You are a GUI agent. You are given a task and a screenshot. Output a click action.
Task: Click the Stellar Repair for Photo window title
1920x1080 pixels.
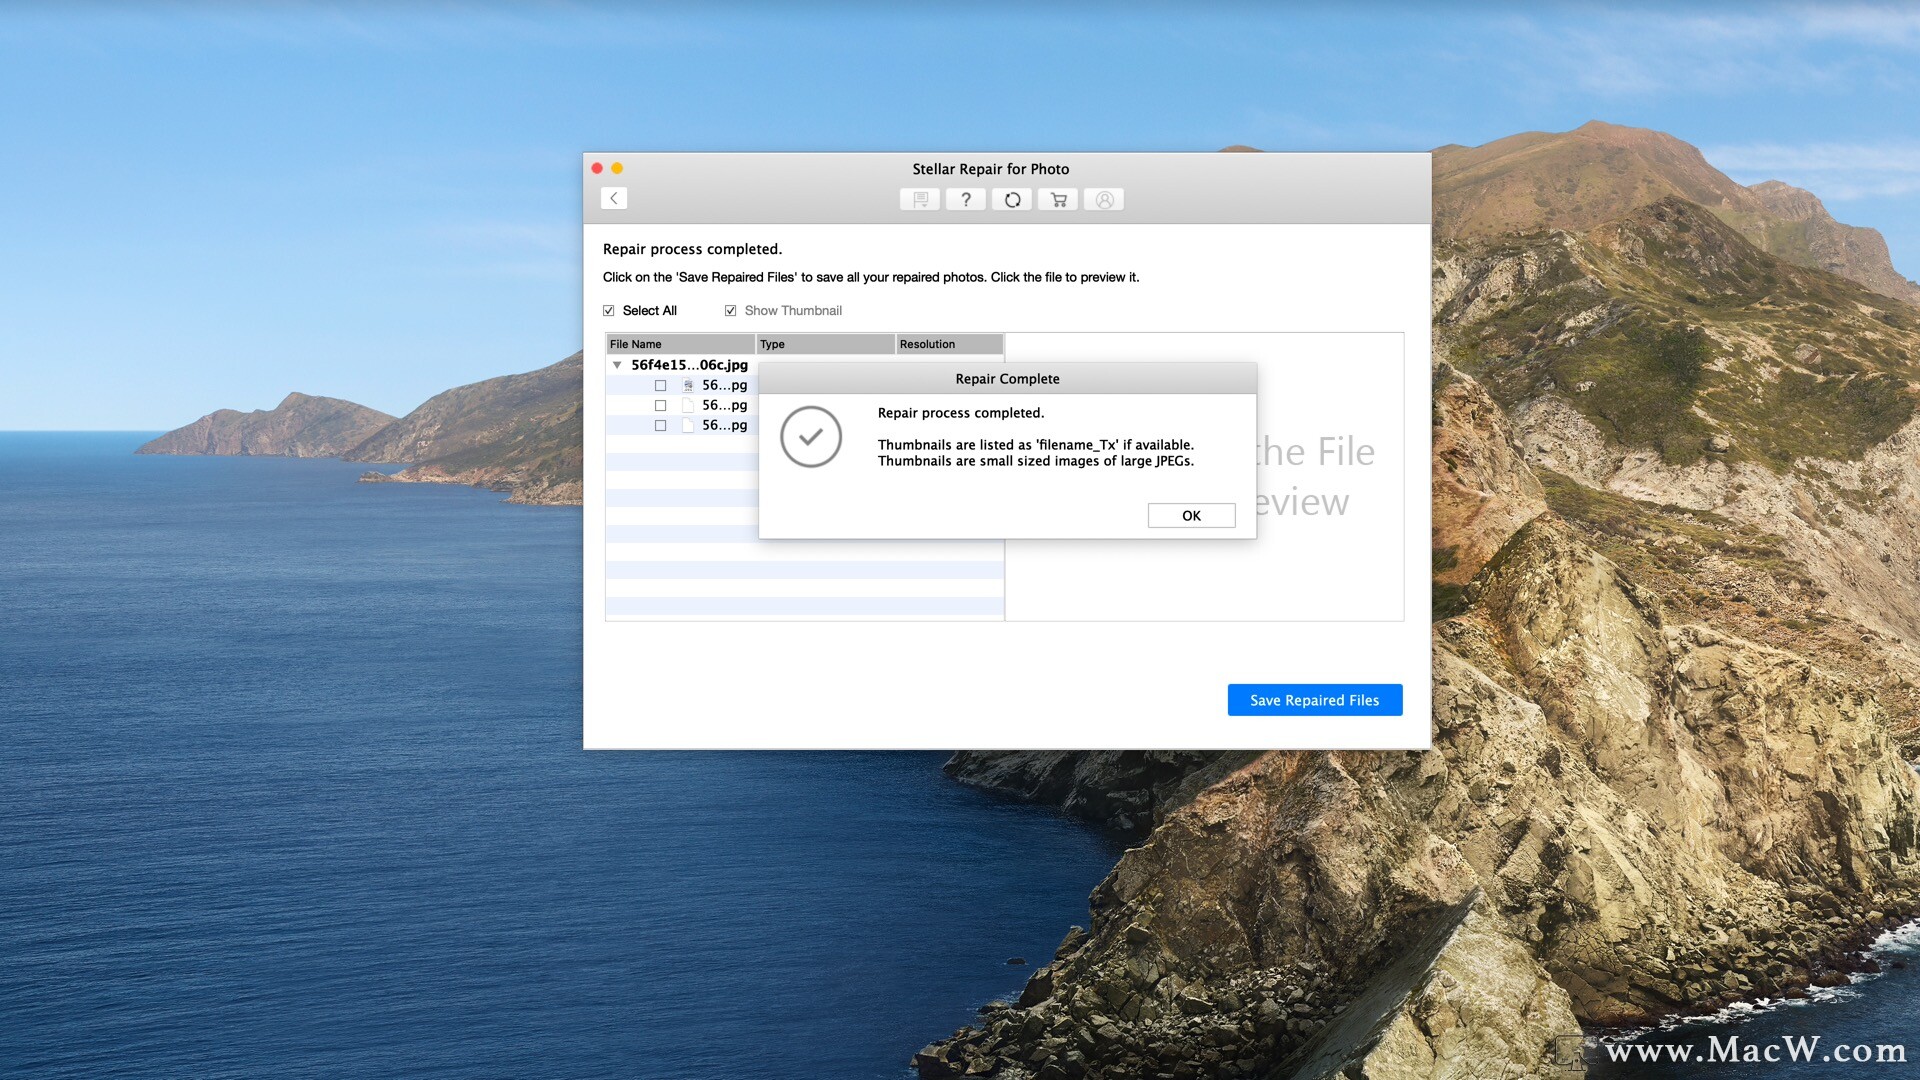pyautogui.click(x=990, y=169)
